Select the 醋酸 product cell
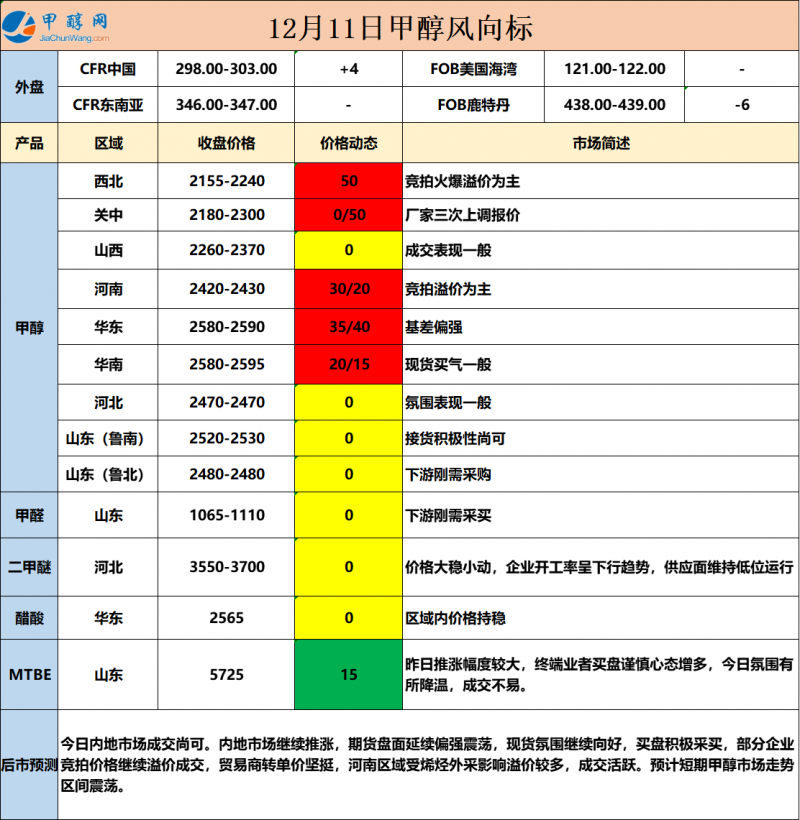800x820 pixels. (x=29, y=618)
